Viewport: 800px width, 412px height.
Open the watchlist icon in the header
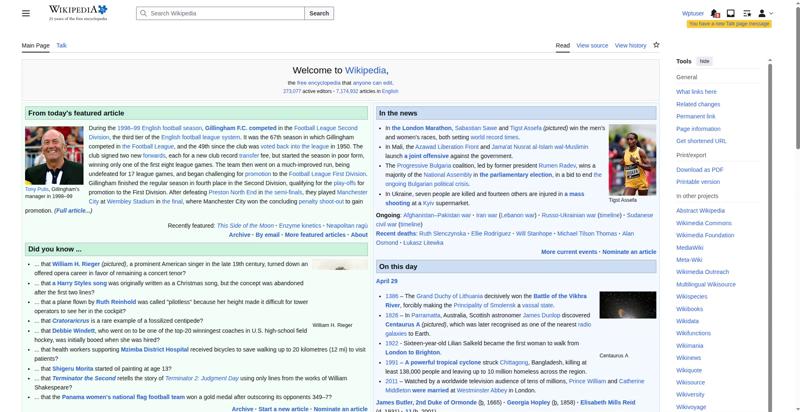coord(747,13)
